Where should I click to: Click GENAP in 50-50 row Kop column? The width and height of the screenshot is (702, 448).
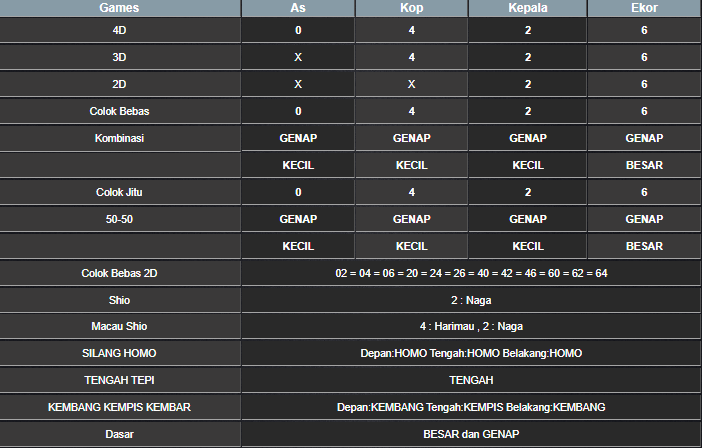(411, 219)
